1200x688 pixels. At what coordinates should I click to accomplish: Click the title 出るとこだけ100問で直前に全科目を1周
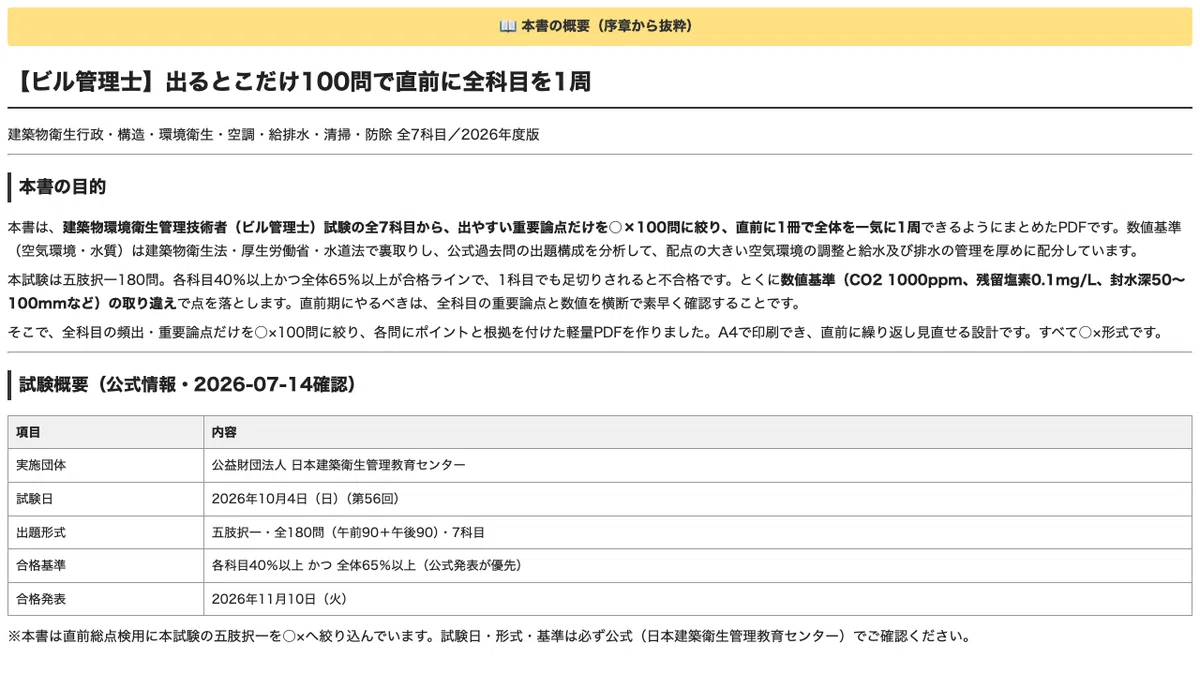click(x=377, y=81)
